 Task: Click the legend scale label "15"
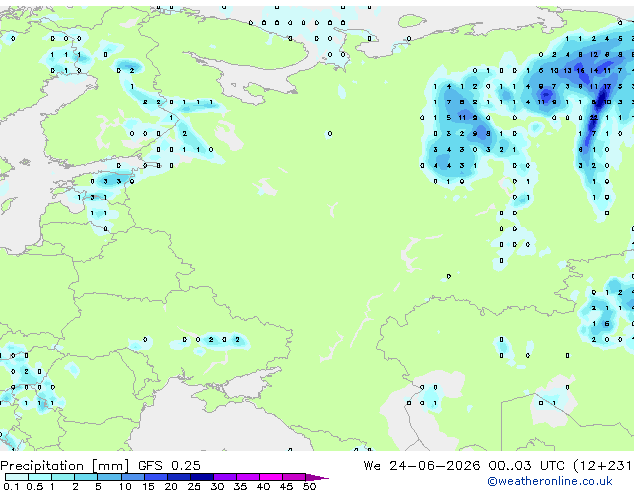(x=148, y=486)
